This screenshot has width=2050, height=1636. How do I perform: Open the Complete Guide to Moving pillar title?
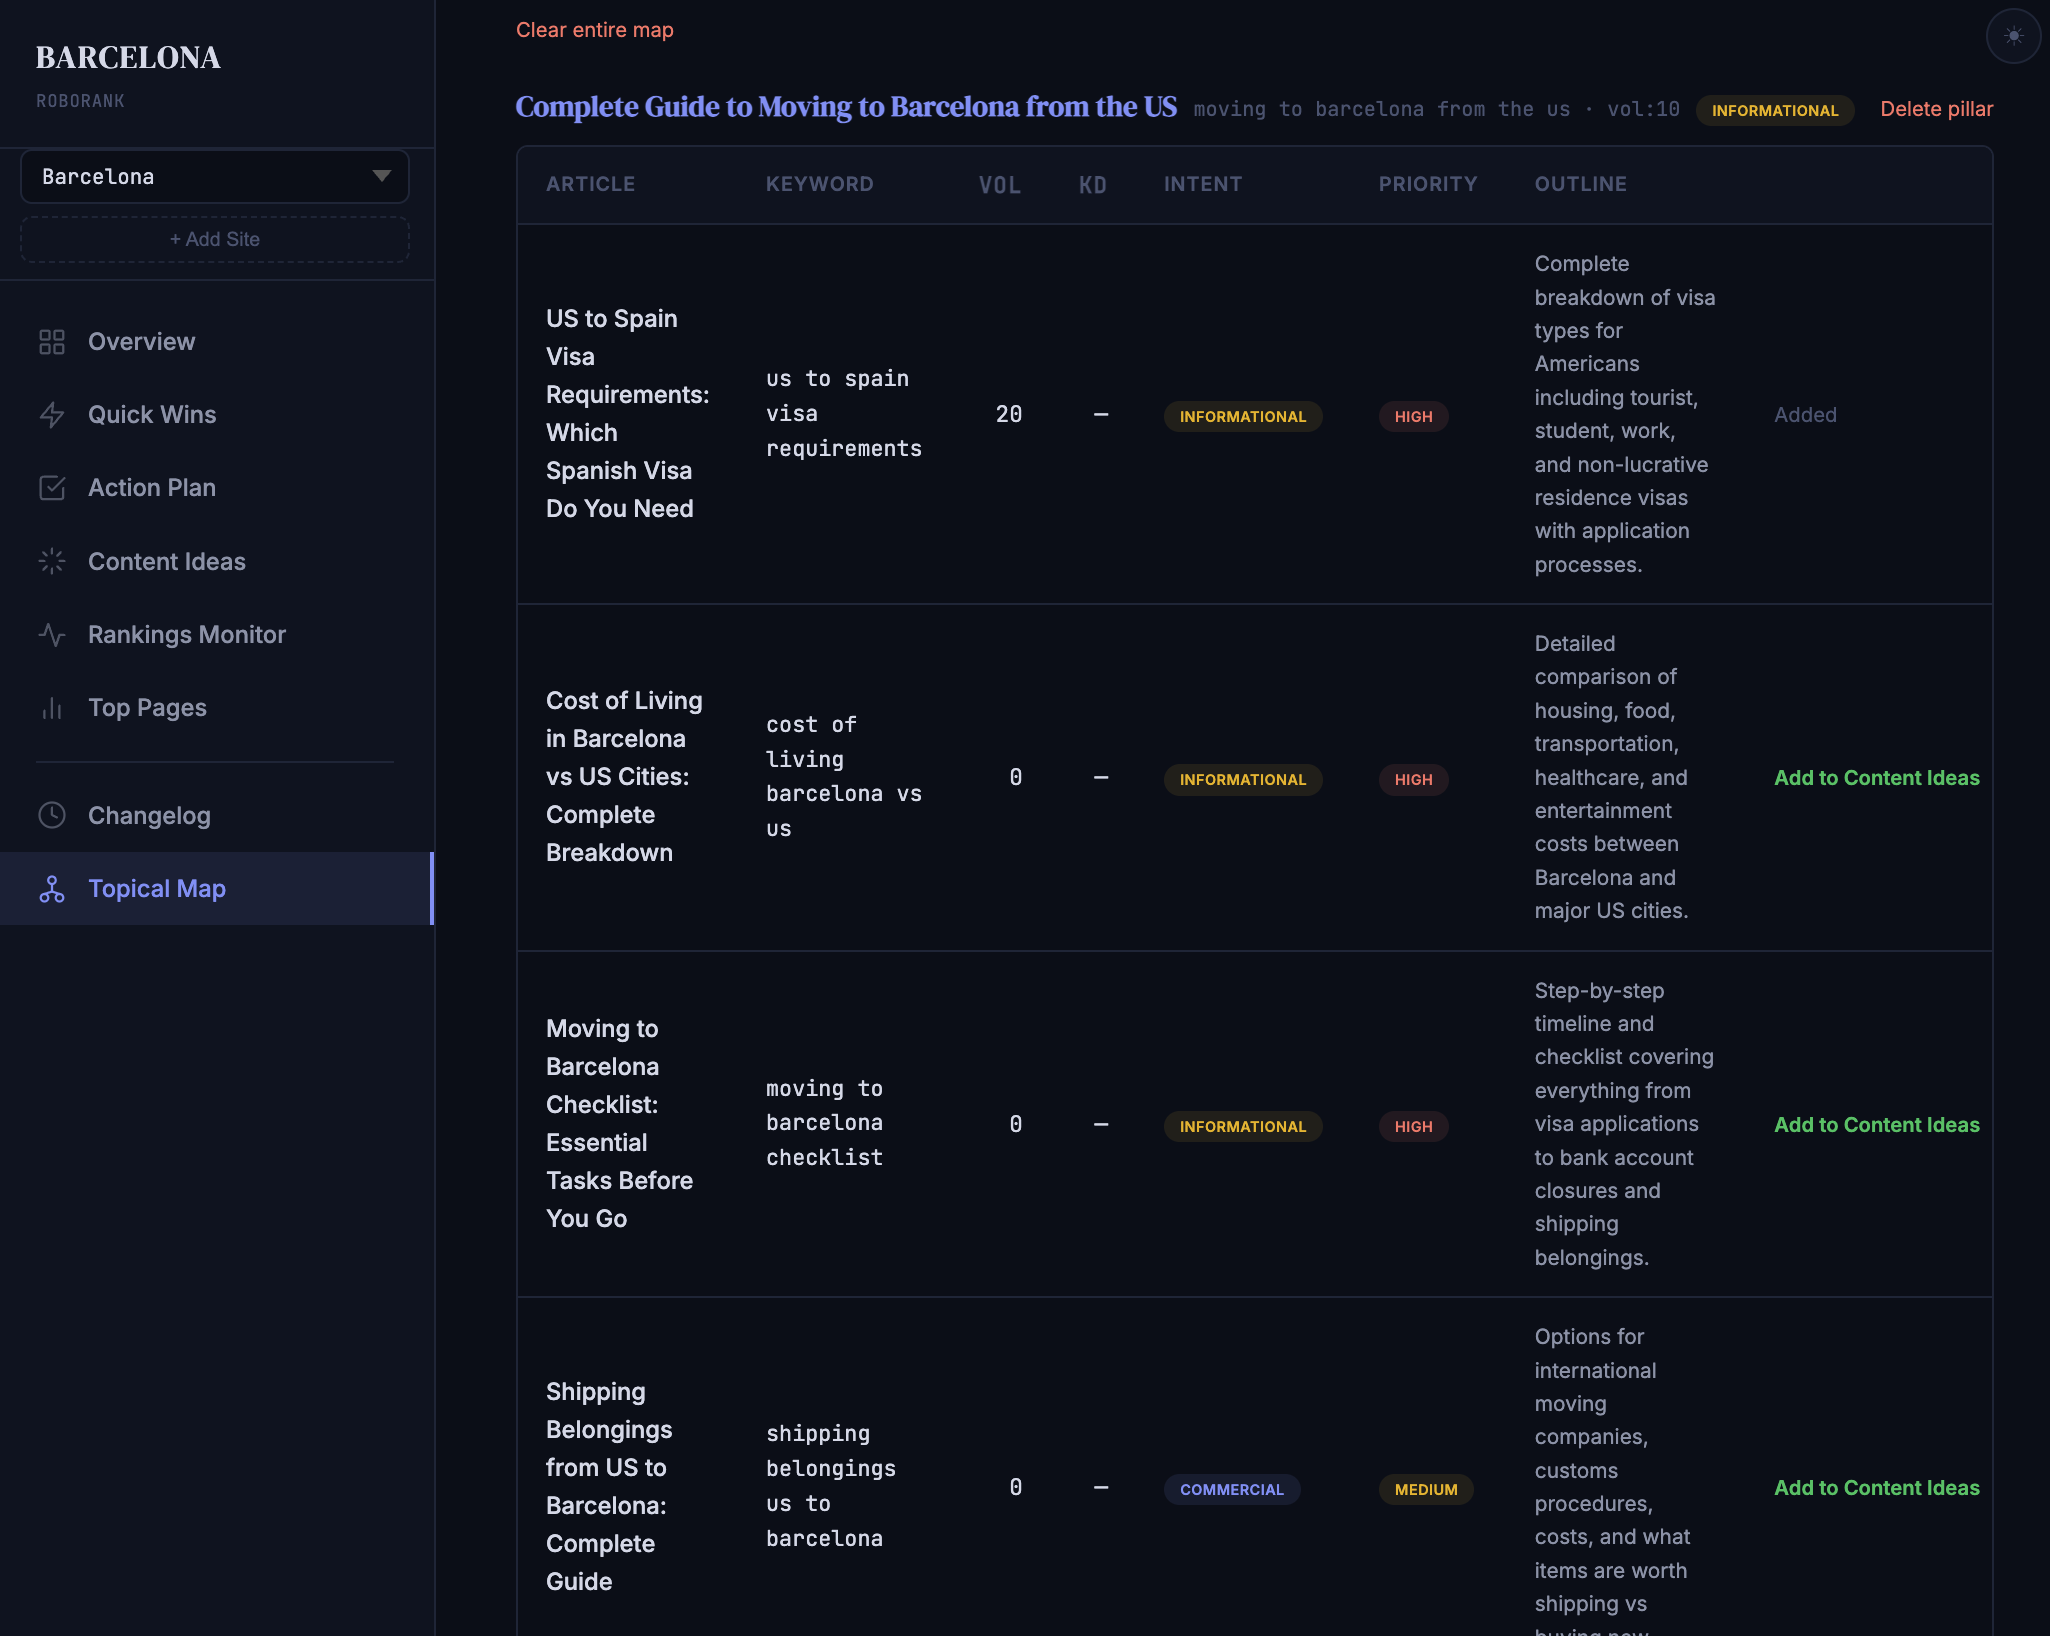846,107
